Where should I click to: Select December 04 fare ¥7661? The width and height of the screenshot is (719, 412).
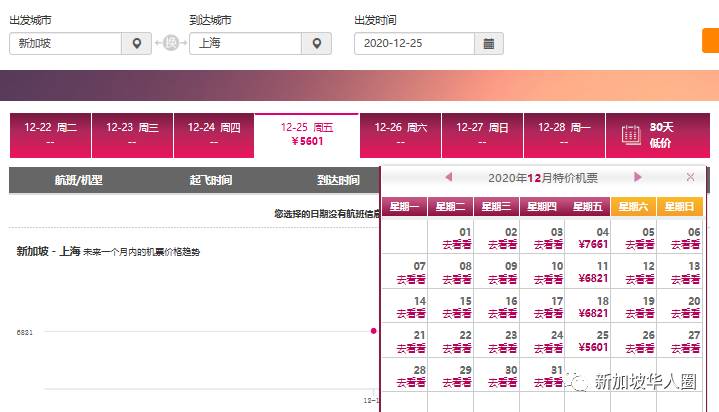click(x=593, y=245)
